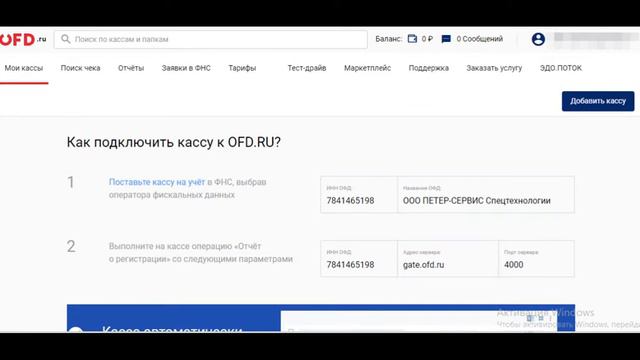
Task: Select the Тест-драйв tab
Action: (307, 68)
